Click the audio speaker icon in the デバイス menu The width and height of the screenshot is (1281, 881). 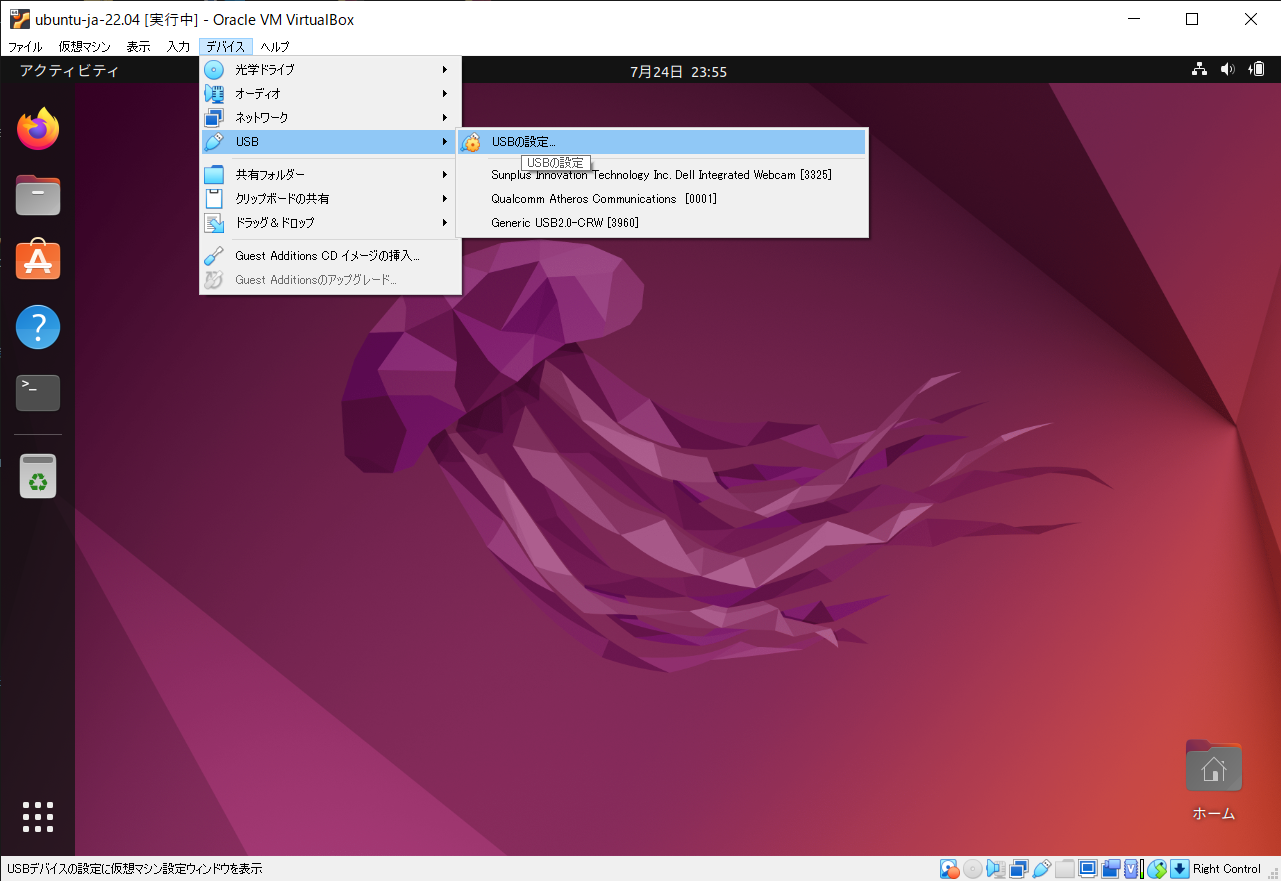(214, 94)
